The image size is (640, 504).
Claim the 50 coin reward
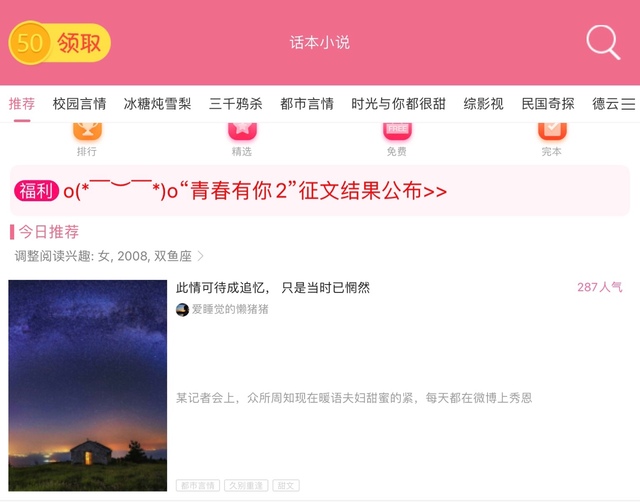[x=60, y=42]
